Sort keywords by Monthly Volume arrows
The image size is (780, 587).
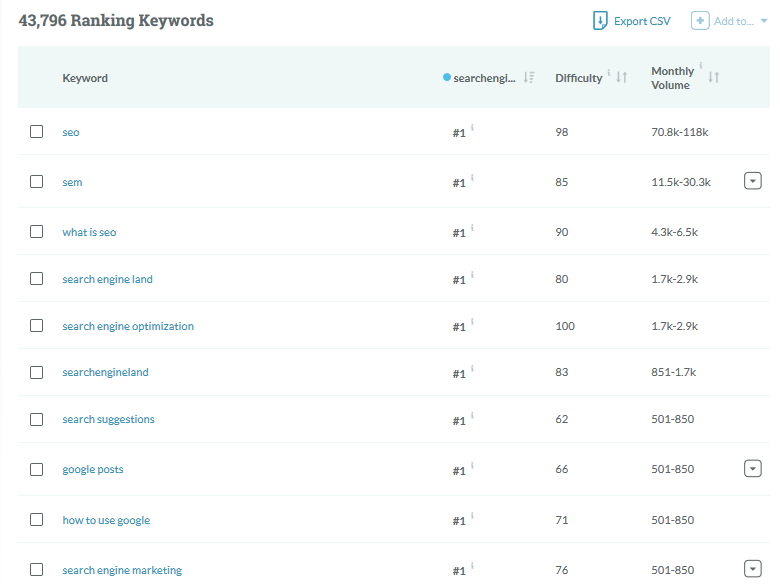[x=714, y=77]
